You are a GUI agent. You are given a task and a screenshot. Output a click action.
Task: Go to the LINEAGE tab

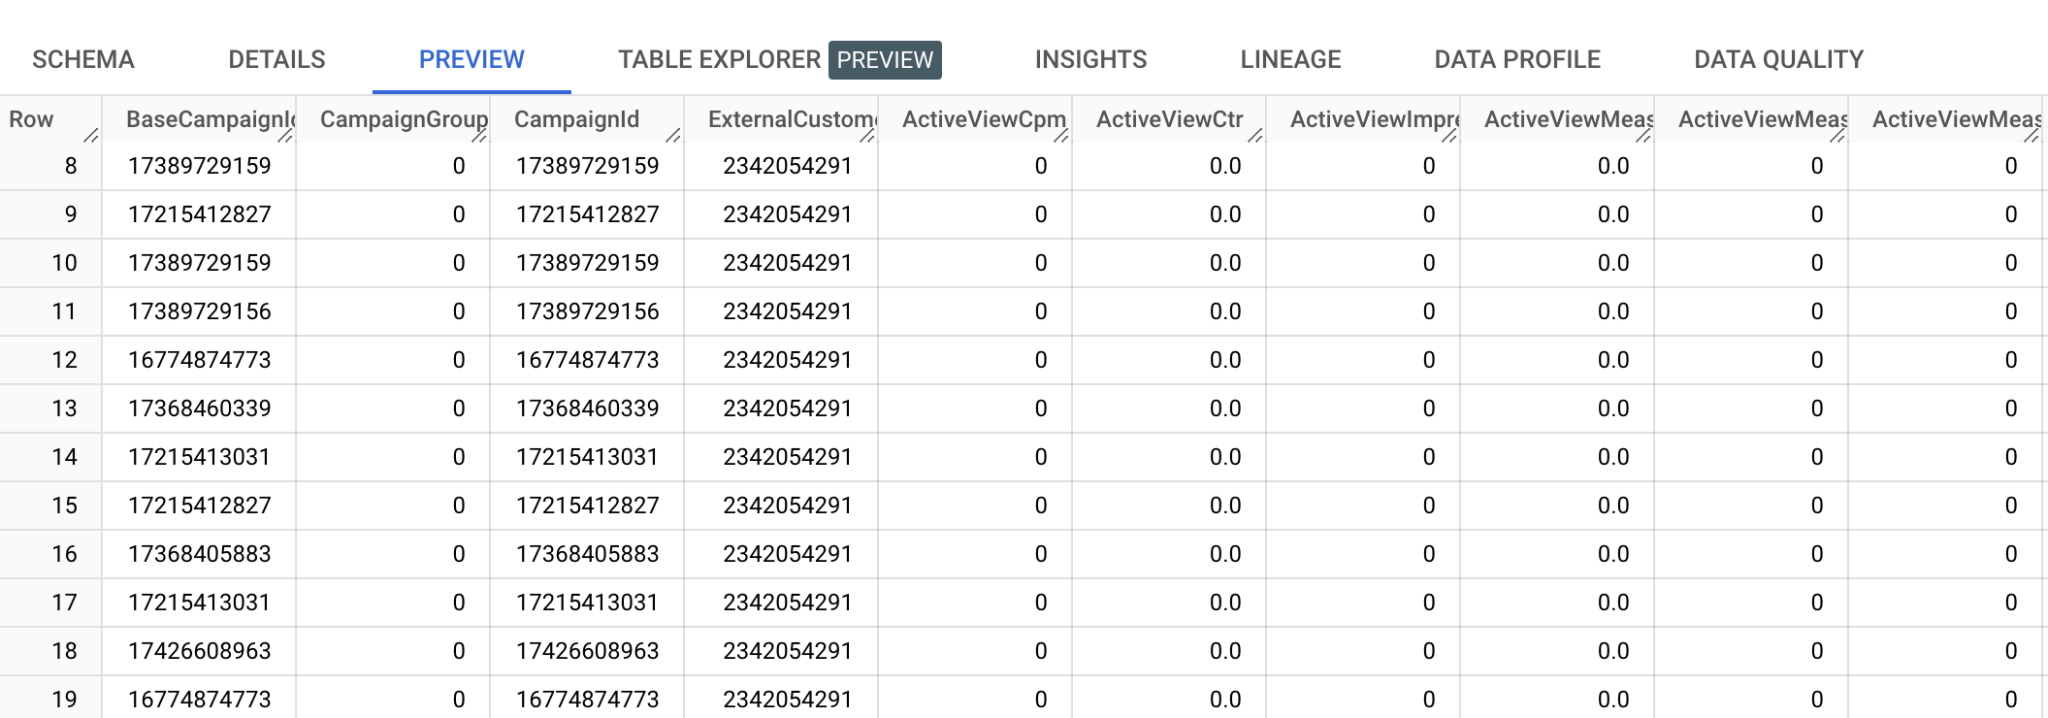tap(1291, 60)
